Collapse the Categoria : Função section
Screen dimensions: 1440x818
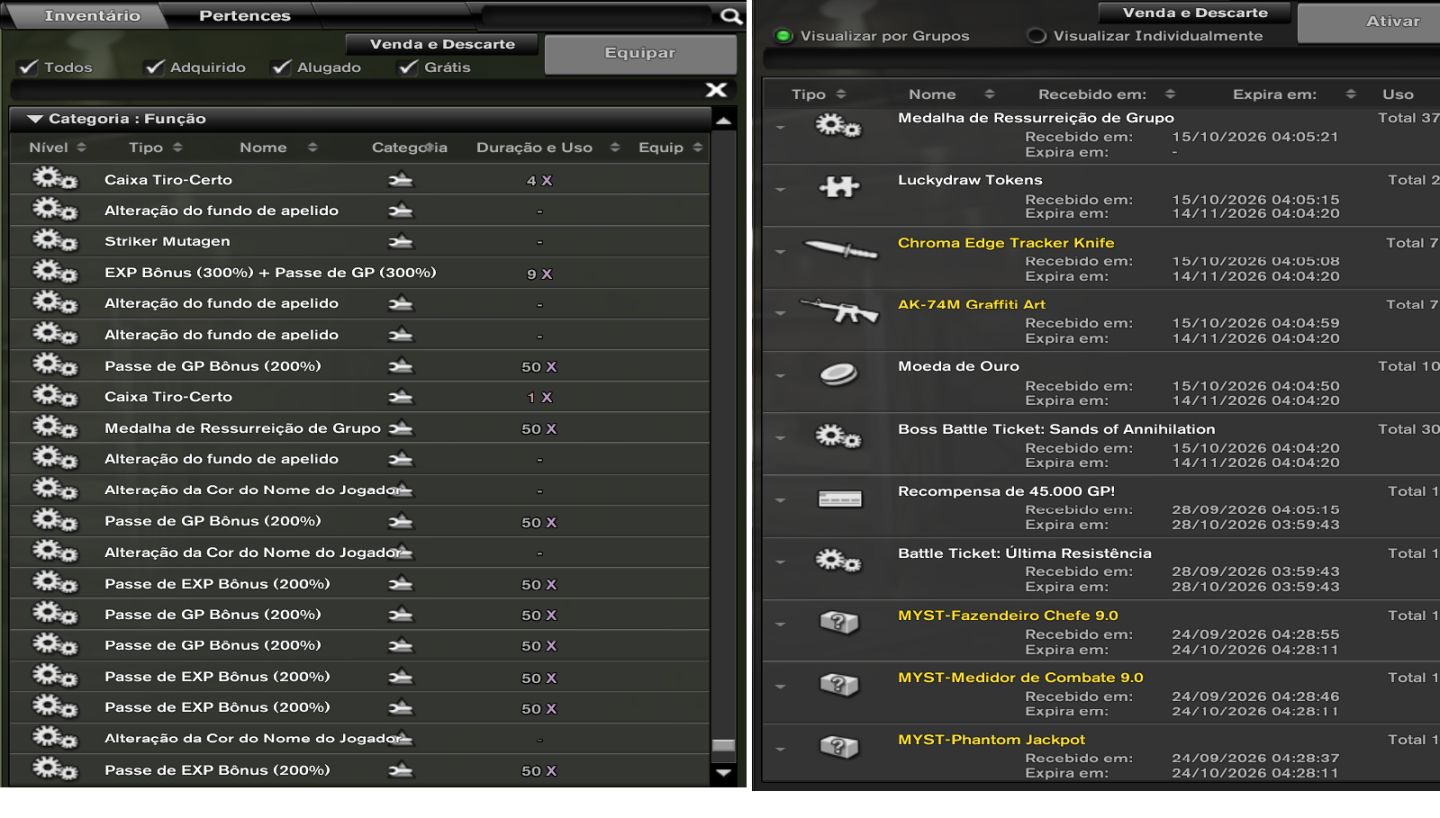pyautogui.click(x=36, y=119)
